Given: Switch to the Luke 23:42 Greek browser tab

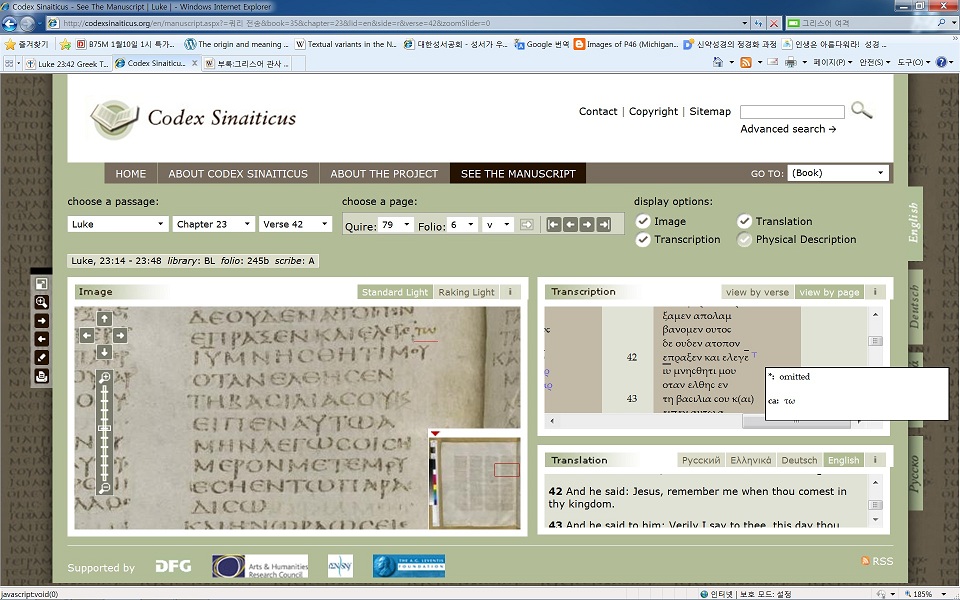Looking at the screenshot, I should (x=67, y=64).
